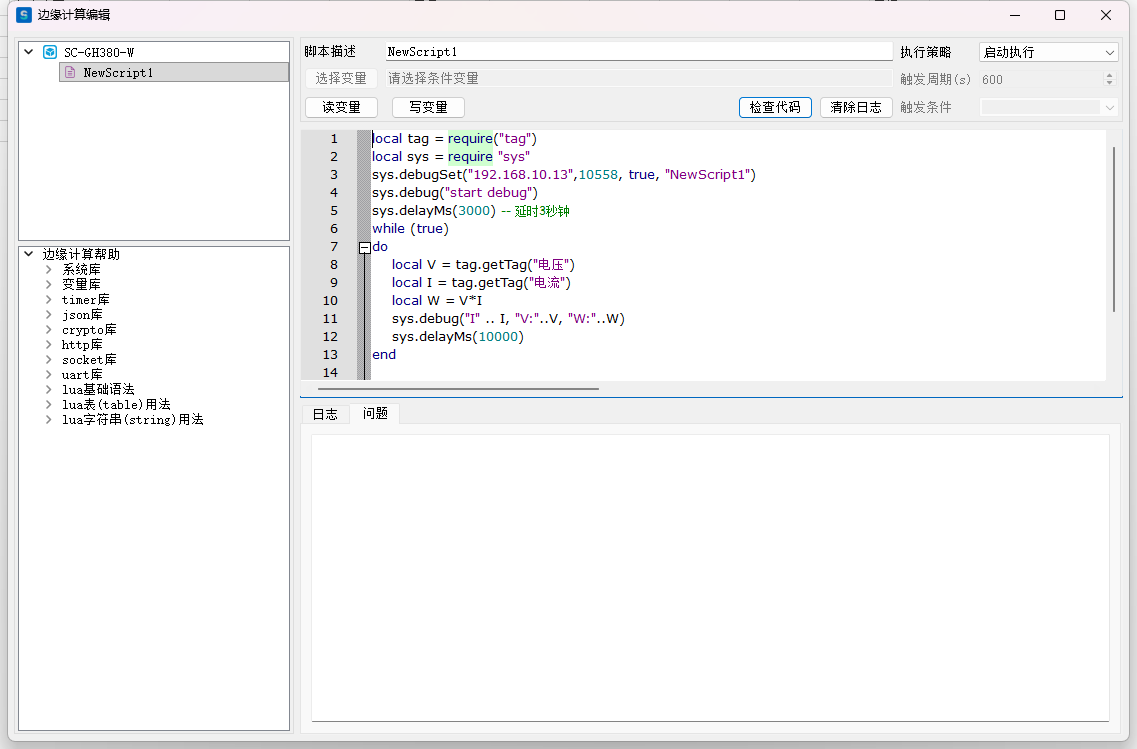Click the 脚本描述 input field

click(x=638, y=52)
